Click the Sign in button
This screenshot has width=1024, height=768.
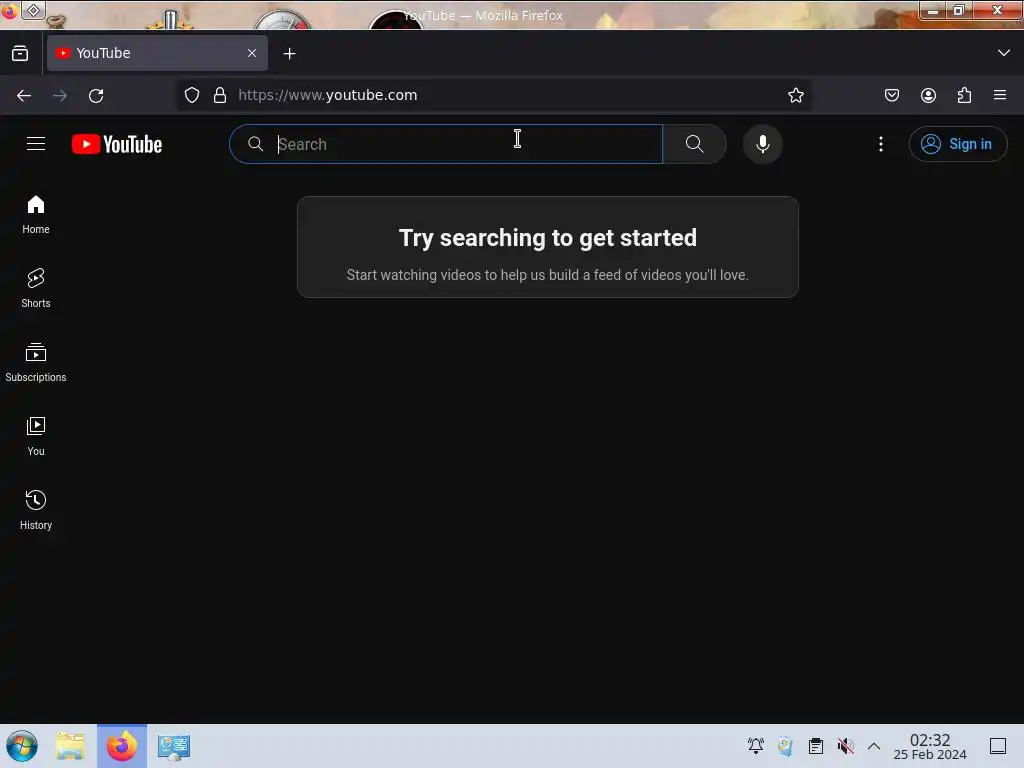pos(957,144)
